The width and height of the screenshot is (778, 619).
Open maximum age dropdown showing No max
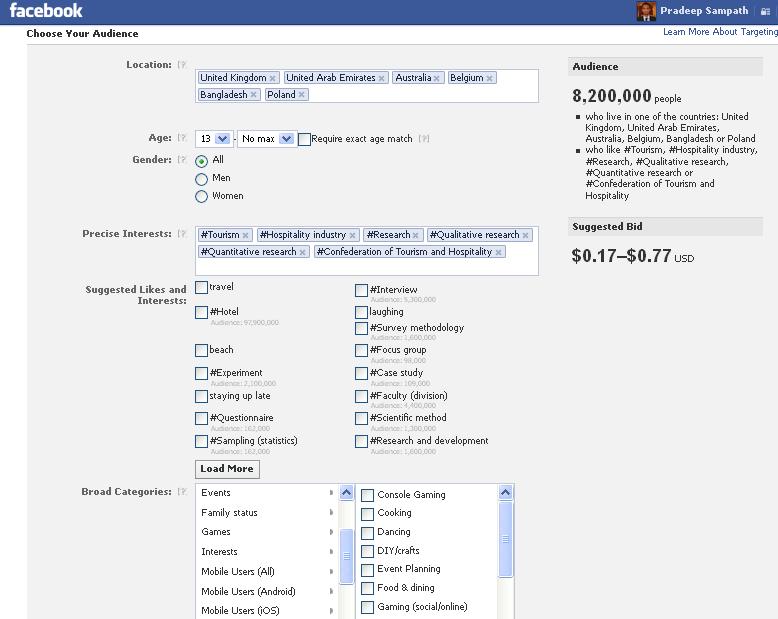267,139
